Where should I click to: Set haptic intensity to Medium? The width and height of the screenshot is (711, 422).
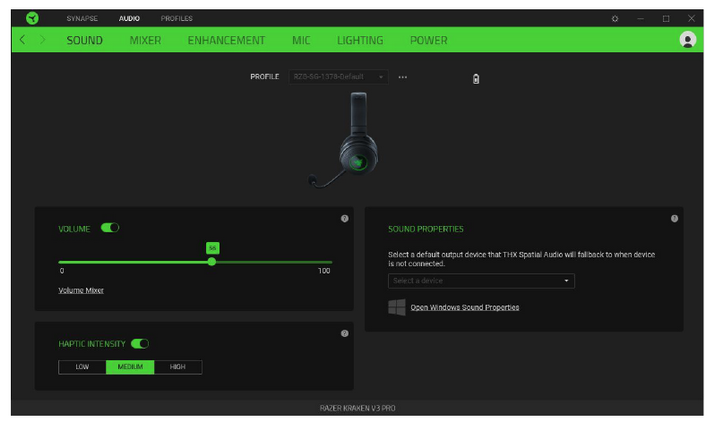point(130,367)
